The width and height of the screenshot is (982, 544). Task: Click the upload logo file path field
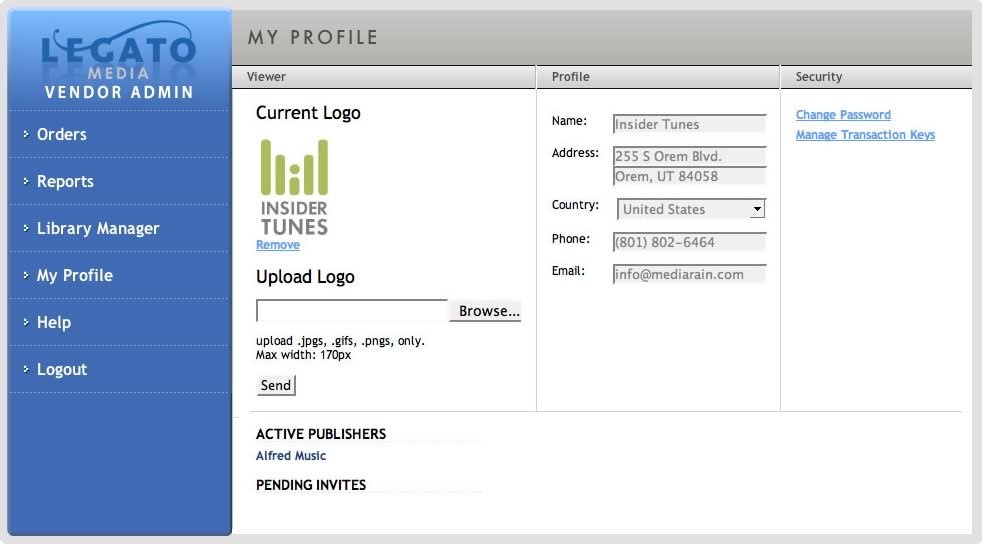click(352, 311)
